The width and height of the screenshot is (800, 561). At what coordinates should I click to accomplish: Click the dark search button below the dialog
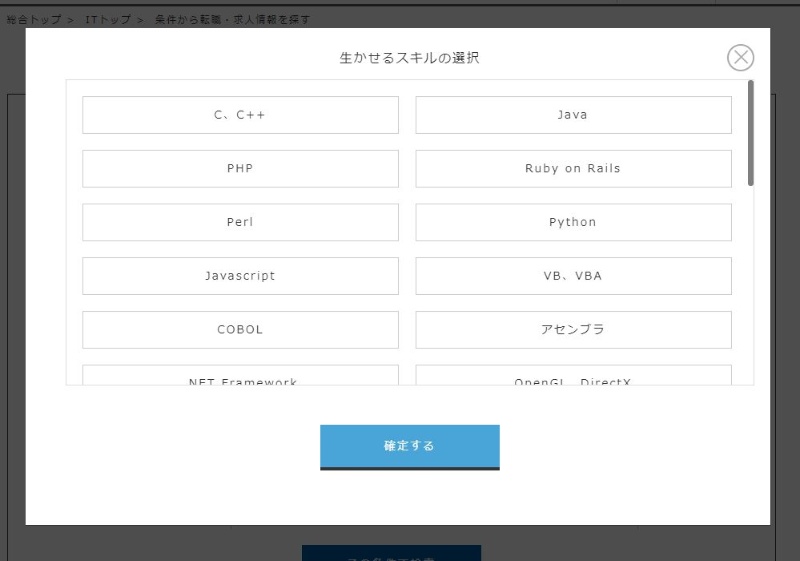pos(391,553)
